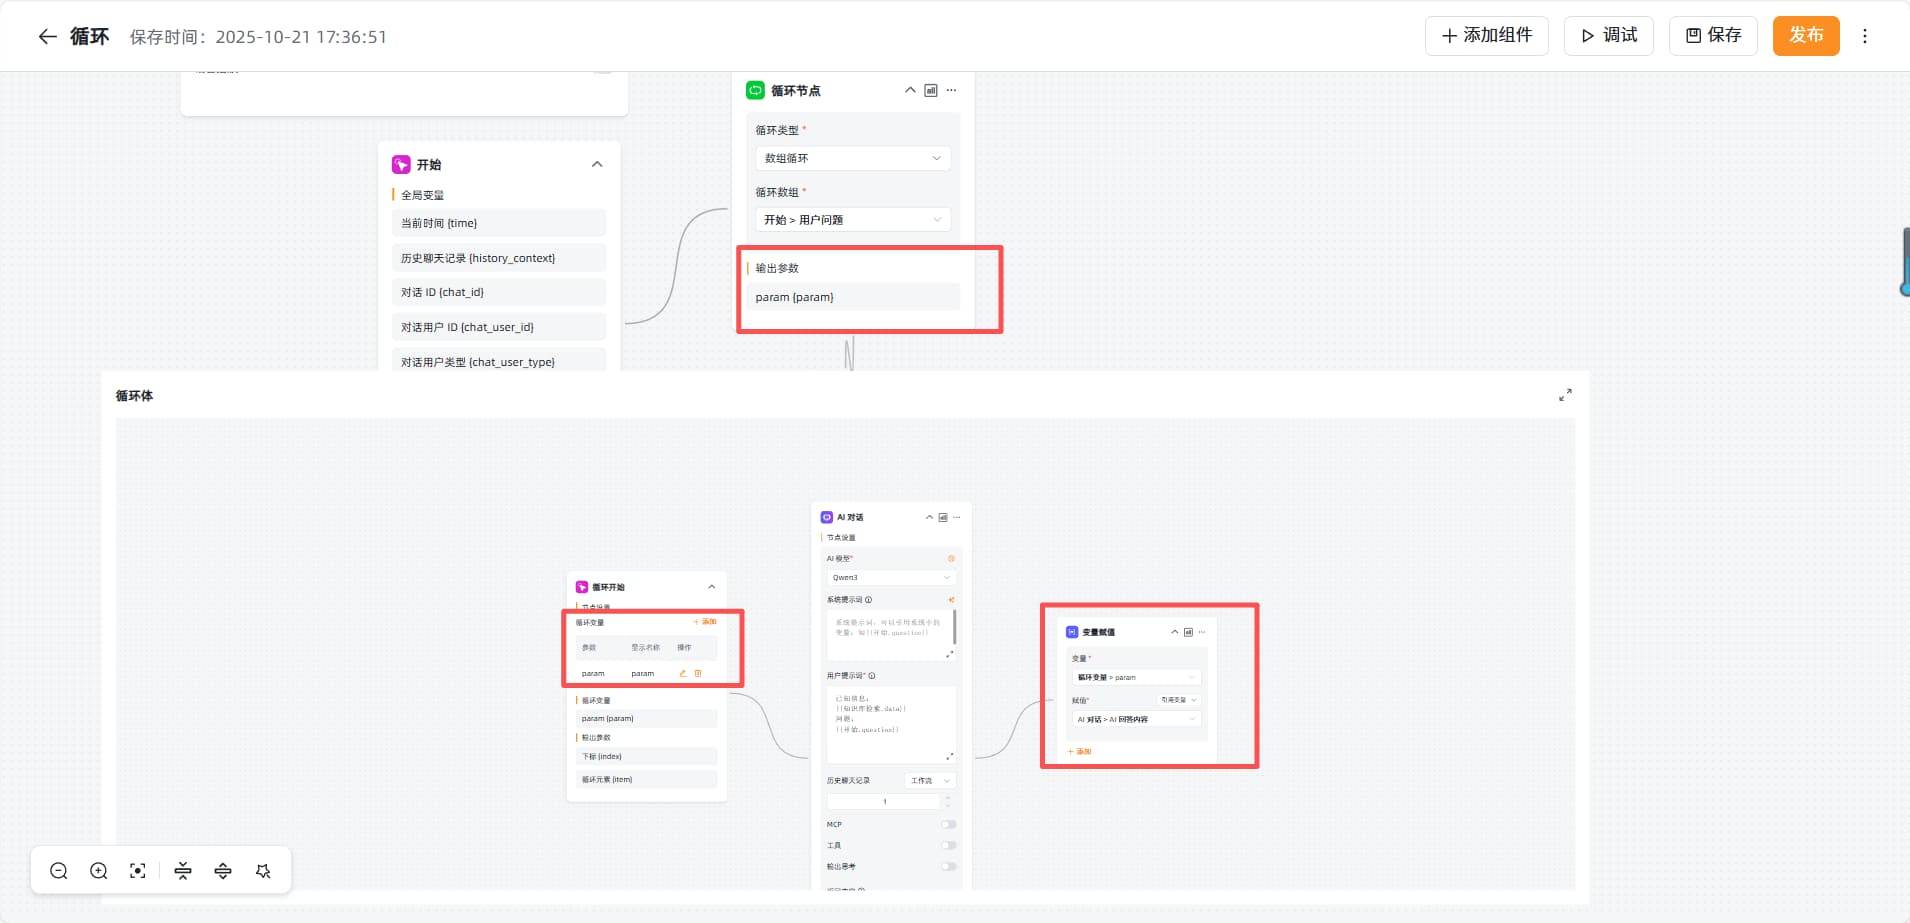Open the 循环类型 dropdown showing 数组循环
Screen dimensions: 1910x923
[x=852, y=158]
